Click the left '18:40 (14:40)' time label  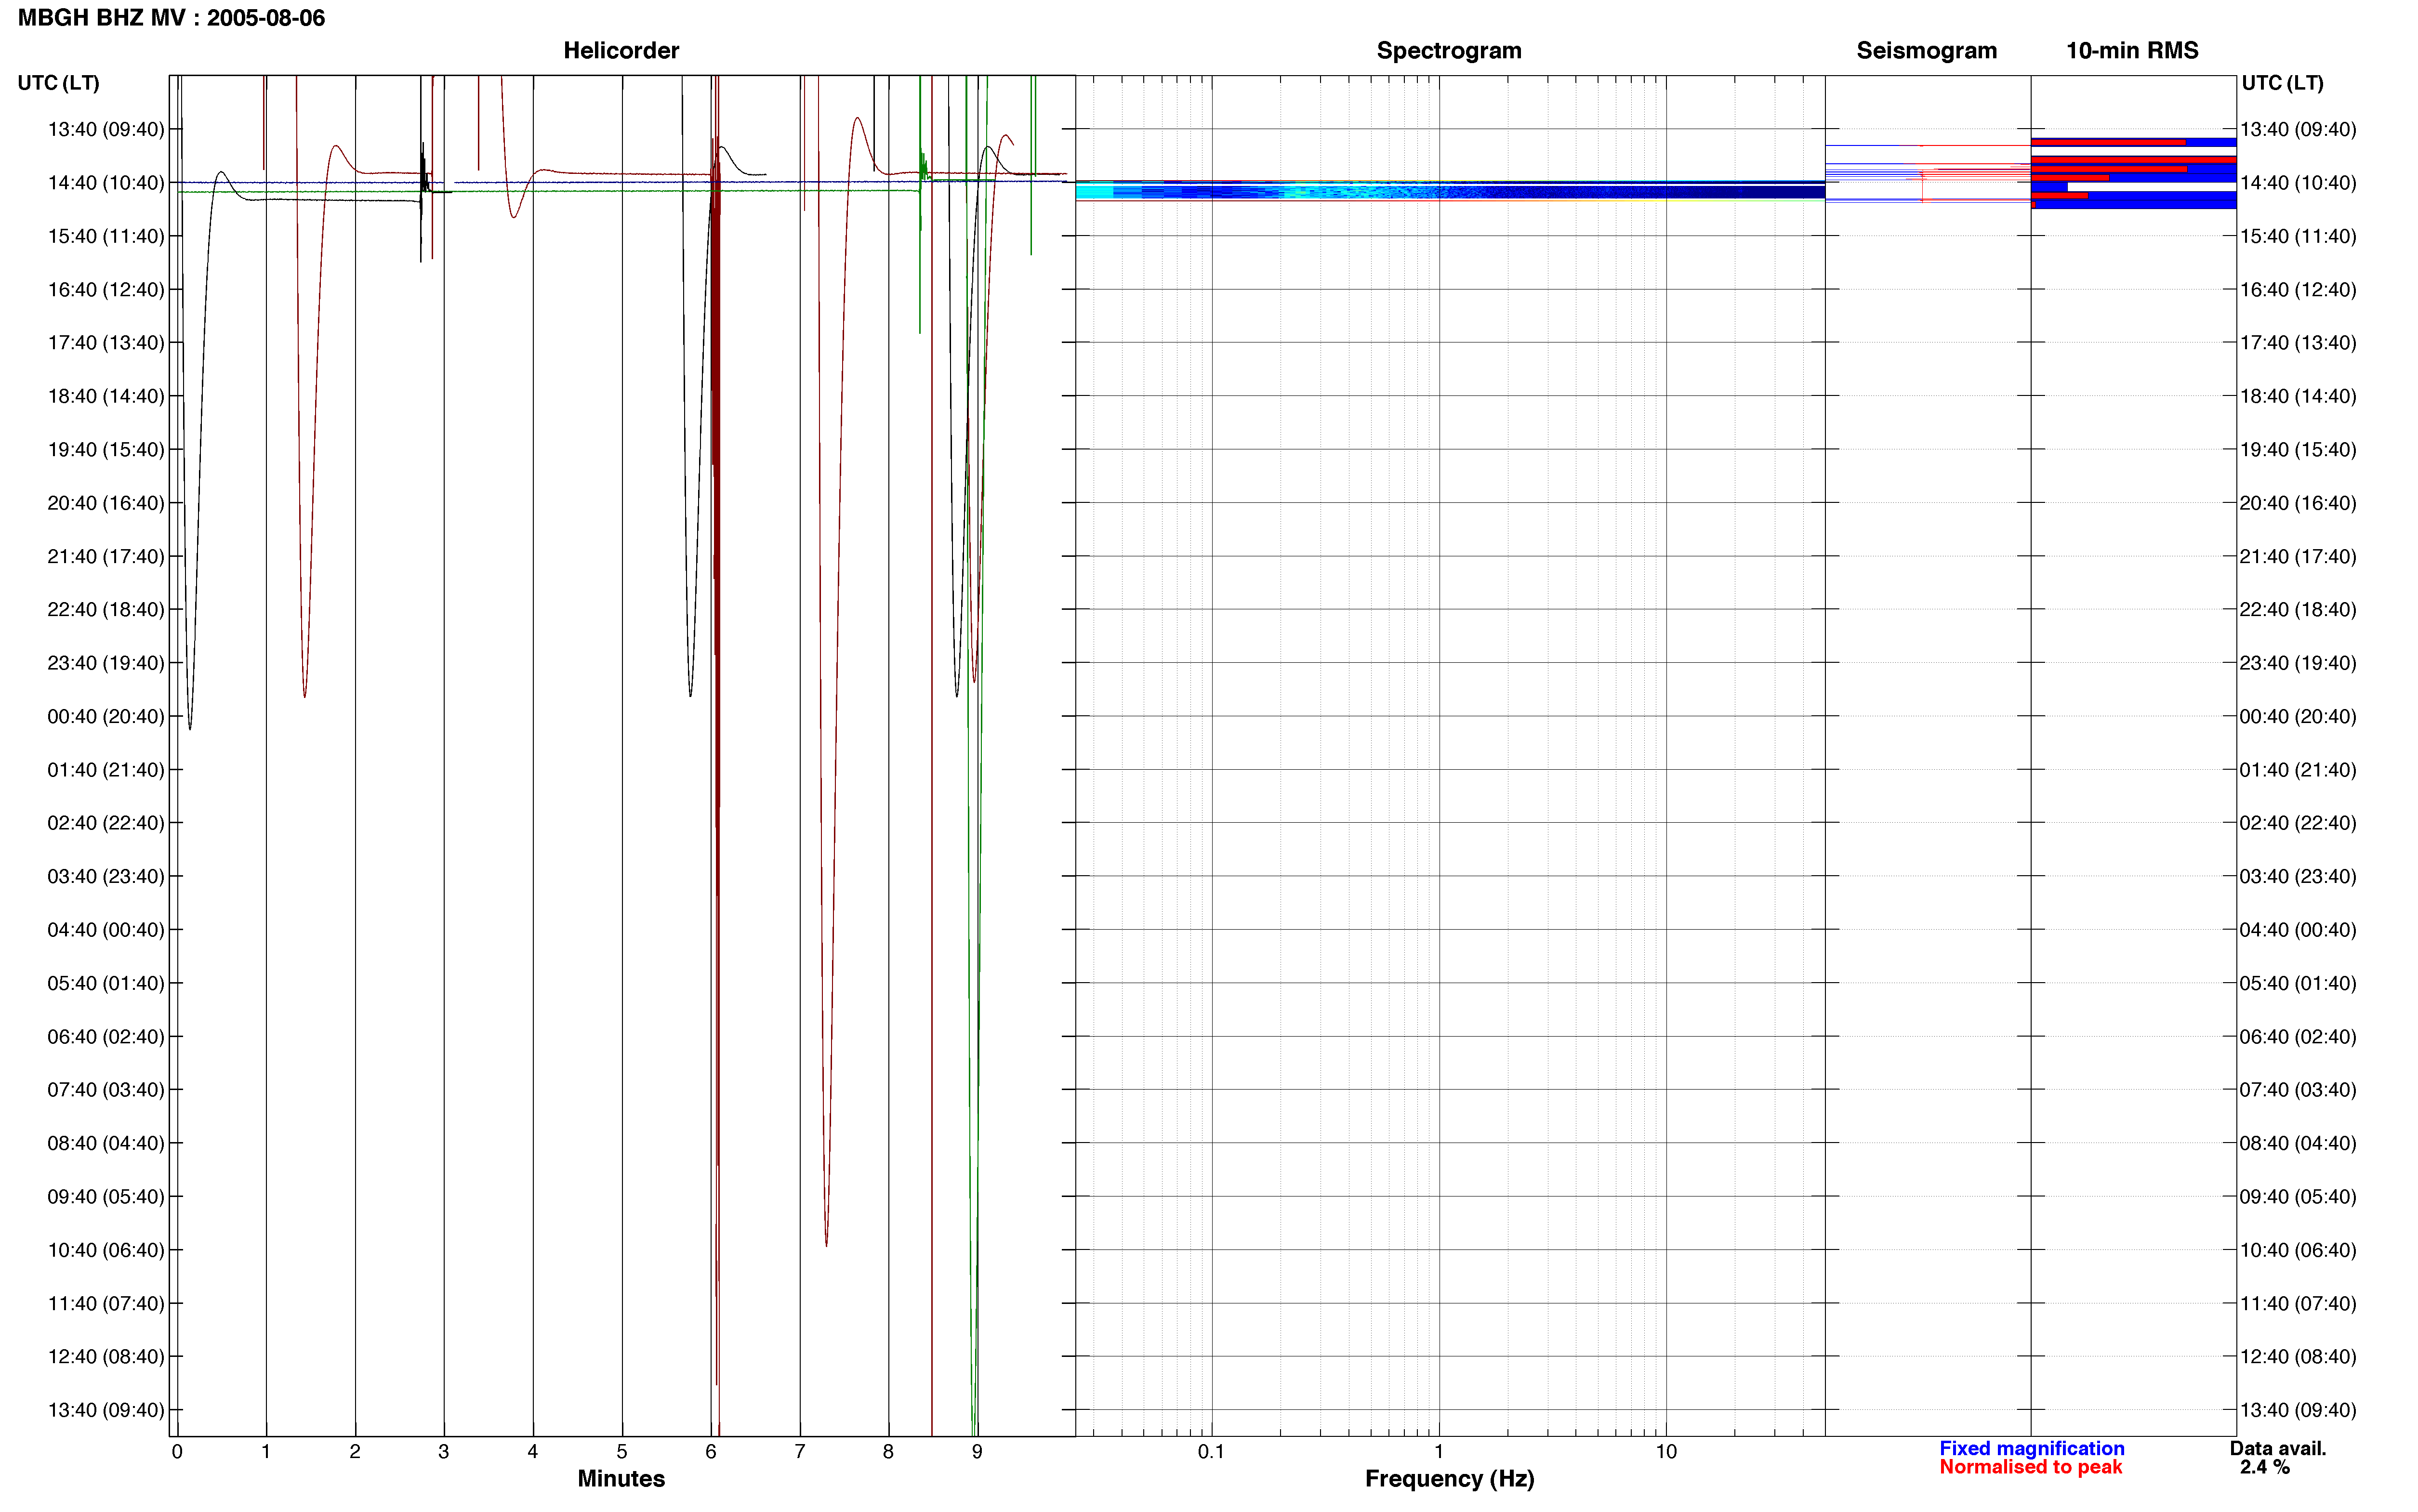[106, 396]
